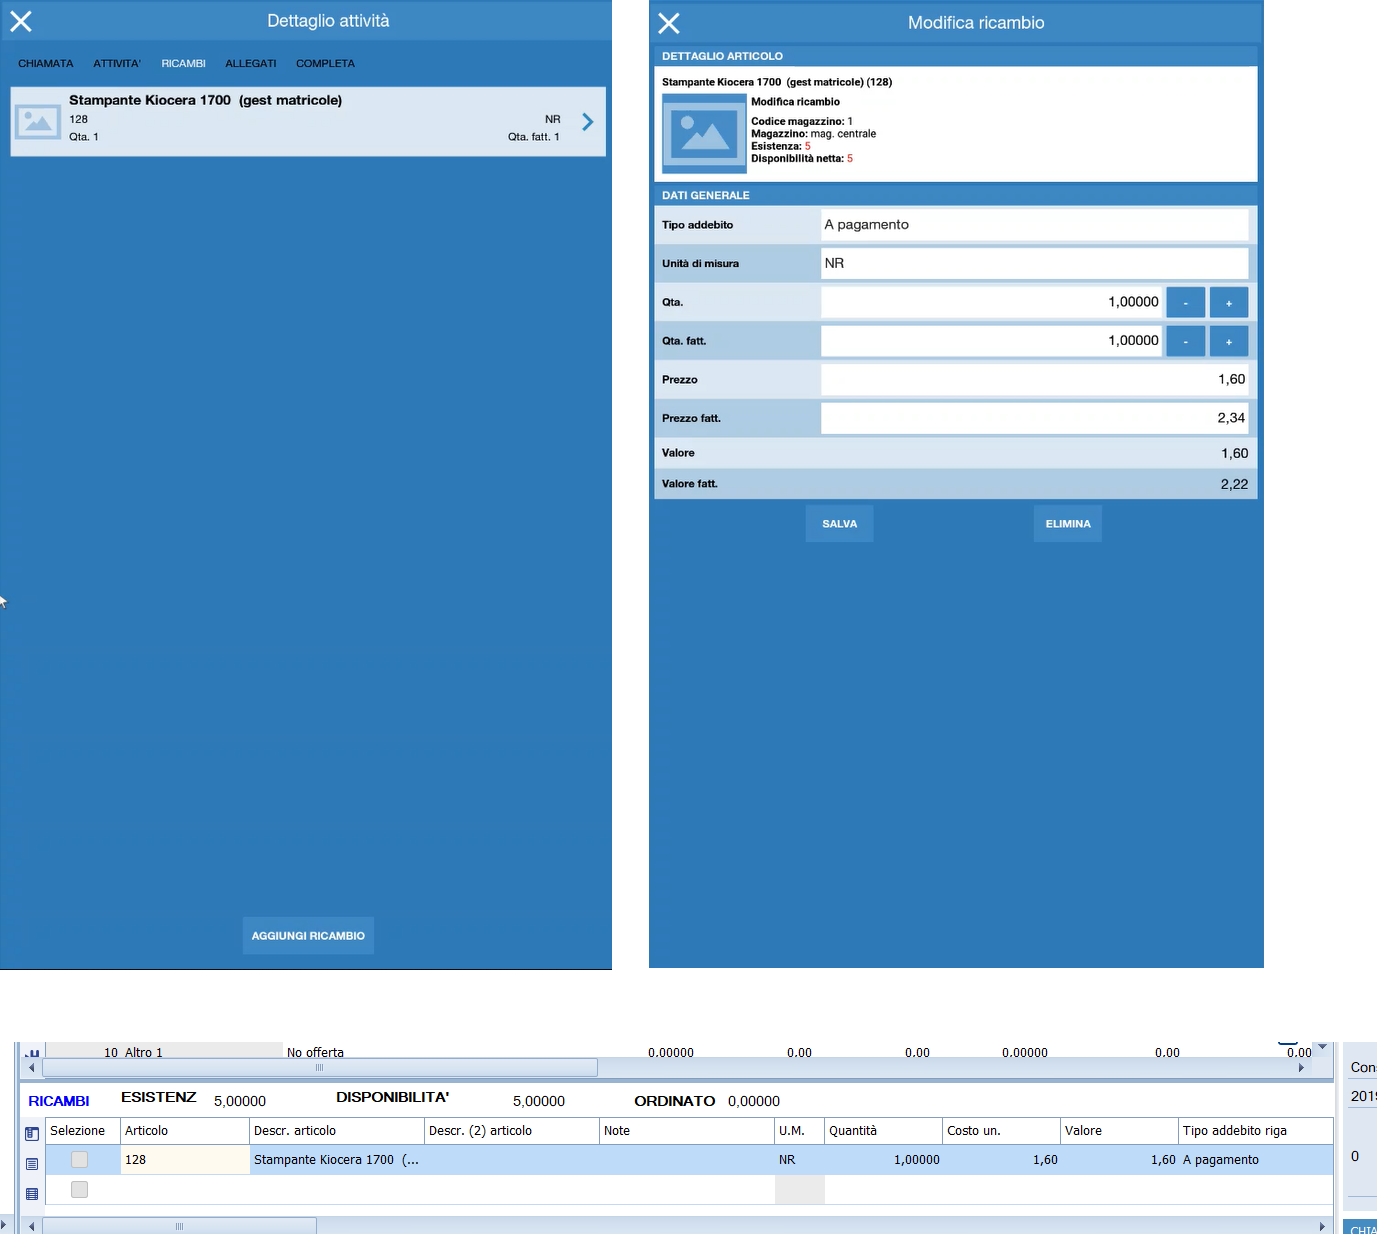The image size is (1400, 1260).
Task: Click the right arrow of the ricambi grid scrollbar
Action: pyautogui.click(x=1322, y=1226)
